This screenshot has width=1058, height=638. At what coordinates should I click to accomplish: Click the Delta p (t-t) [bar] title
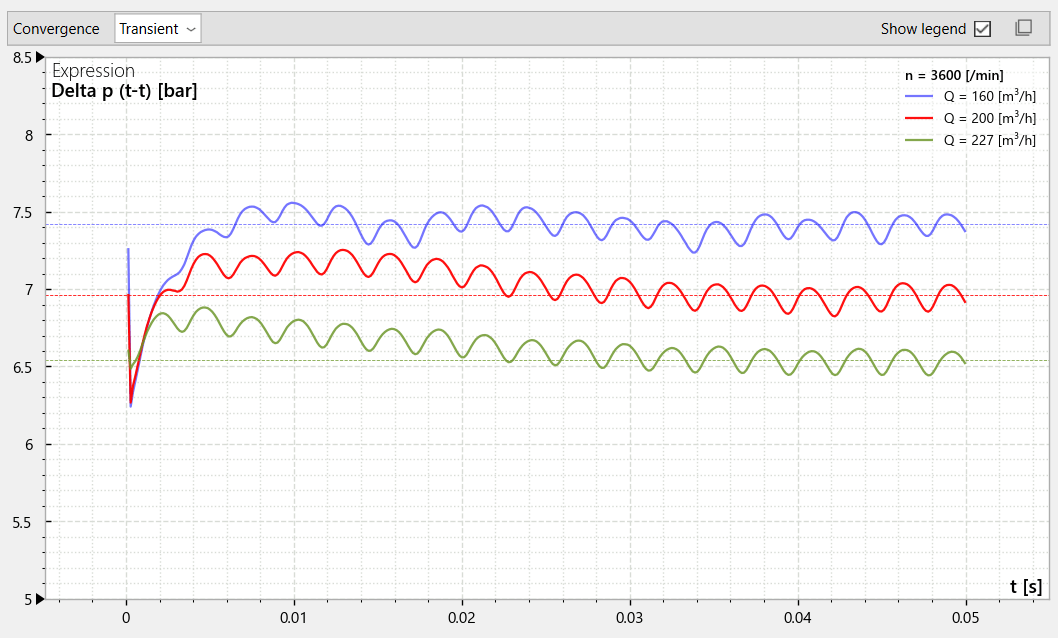(124, 91)
